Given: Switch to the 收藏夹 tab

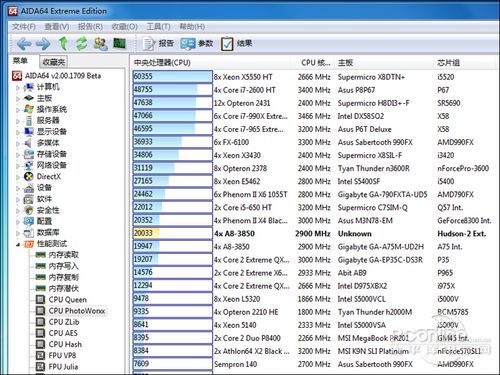Looking at the screenshot, I should (x=53, y=62).
